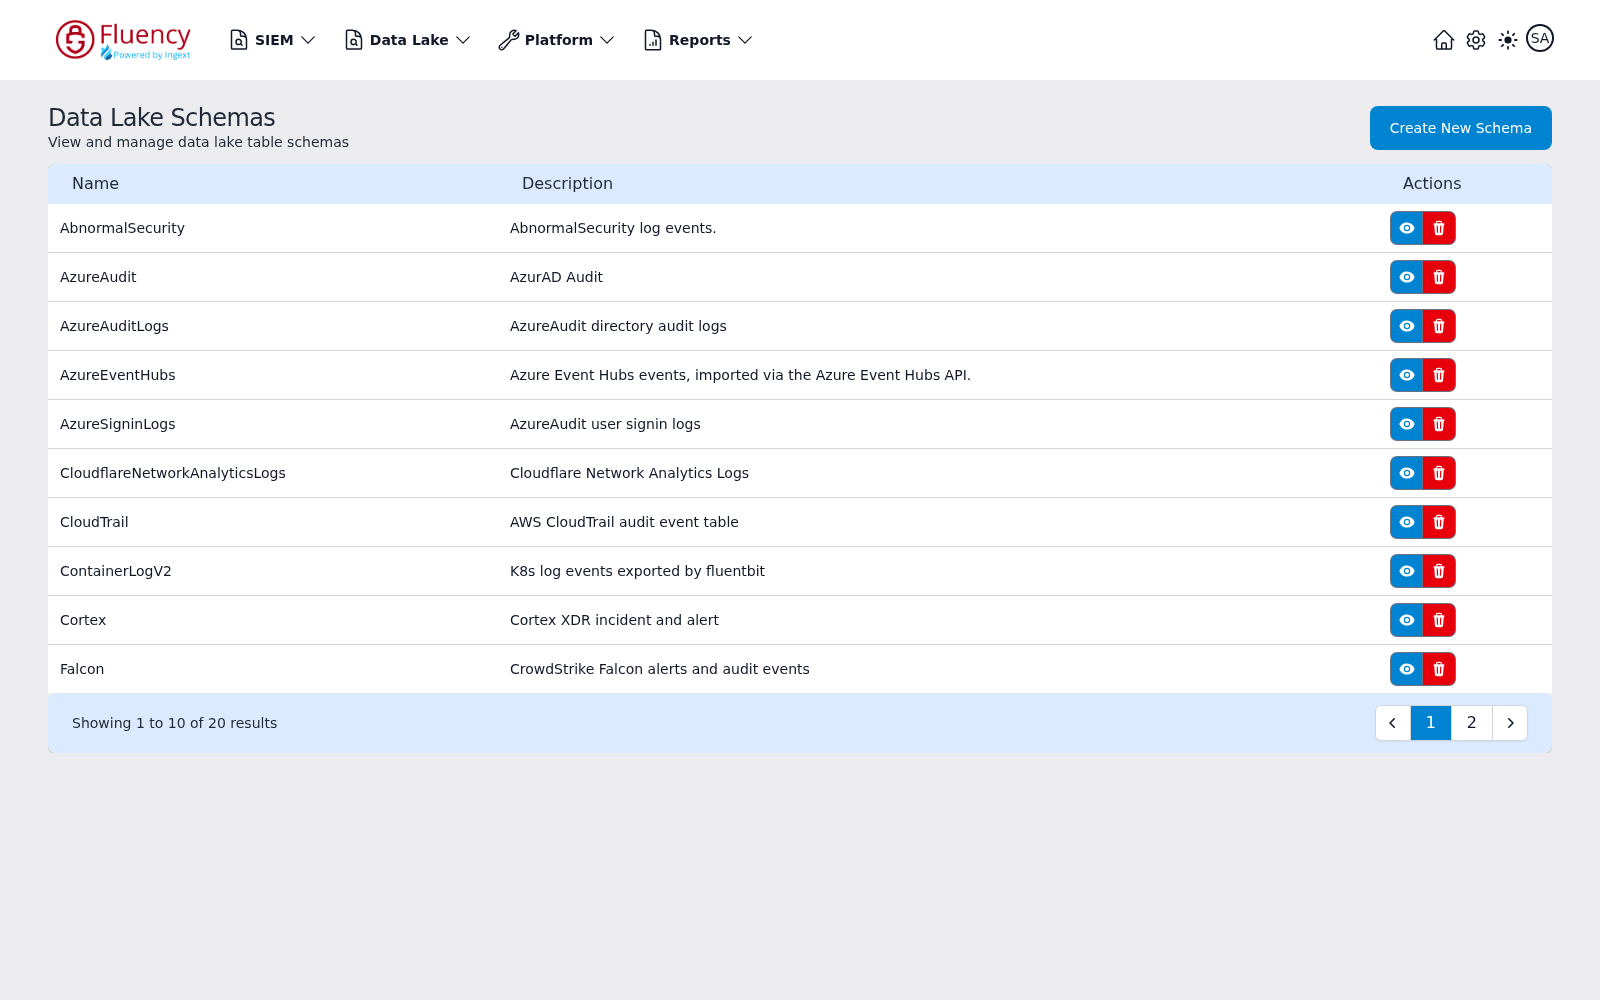Delete the AzureAuditLogs schema
The image size is (1600, 1000).
[x=1439, y=326]
